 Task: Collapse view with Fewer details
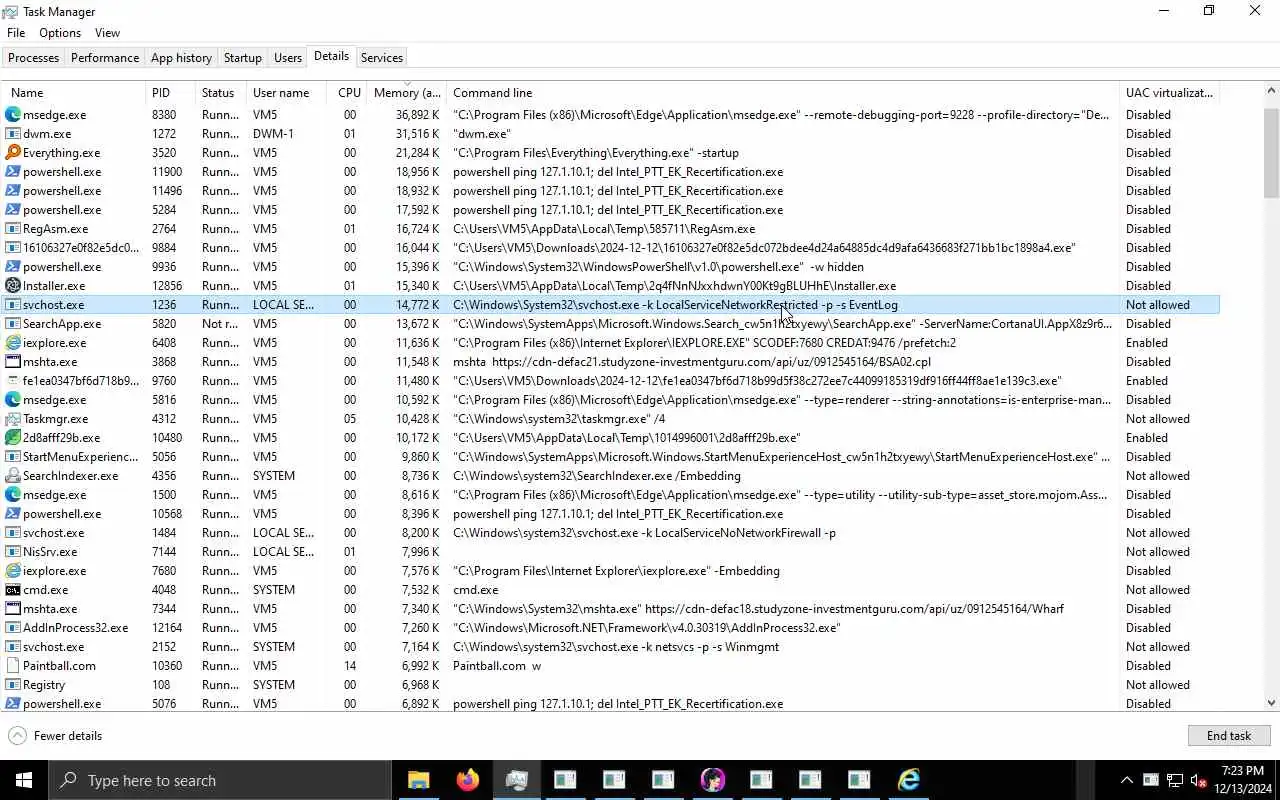pyautogui.click(x=55, y=736)
